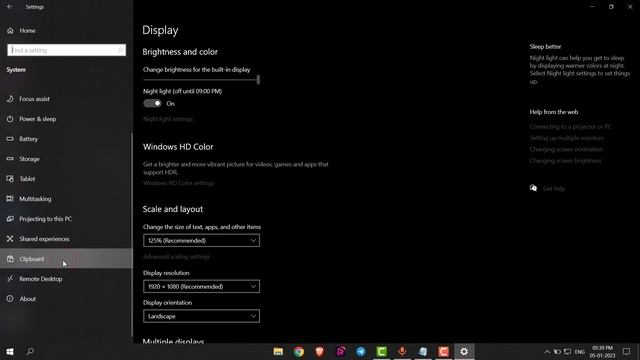Expand the Landscape orientation dropdown

(201, 316)
